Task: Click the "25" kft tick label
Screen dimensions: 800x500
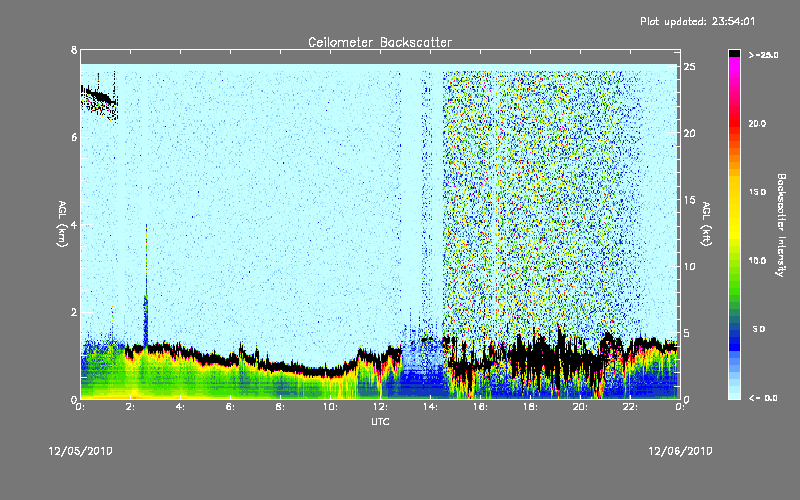Action: pos(689,67)
